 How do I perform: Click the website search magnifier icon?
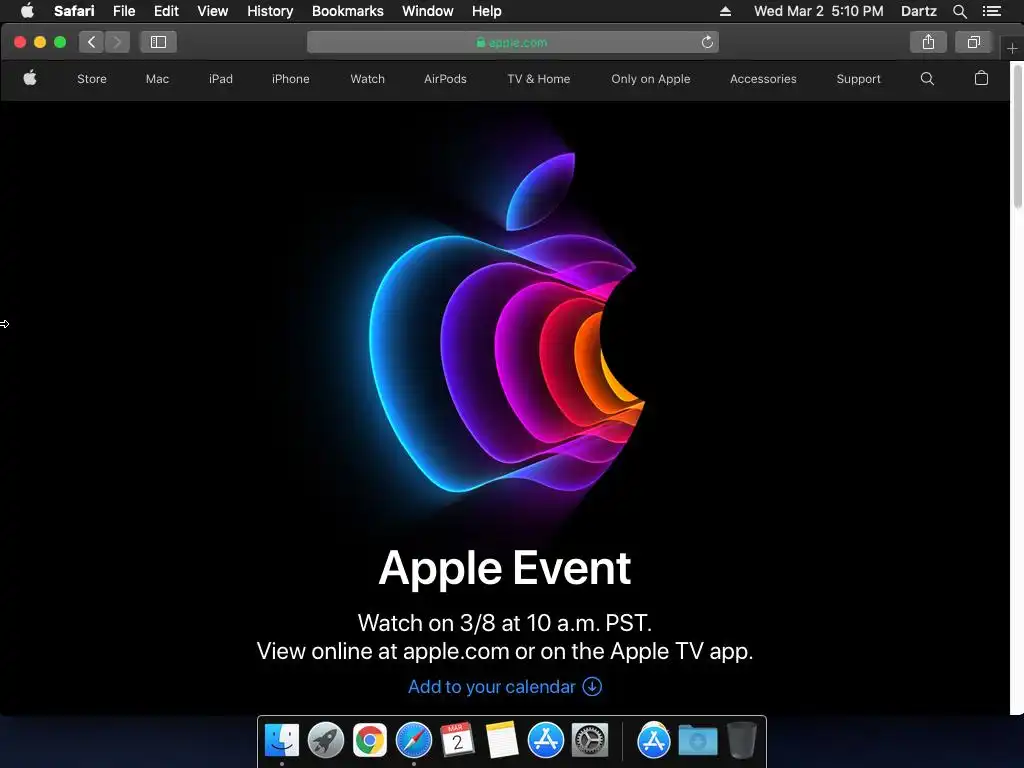(927, 79)
